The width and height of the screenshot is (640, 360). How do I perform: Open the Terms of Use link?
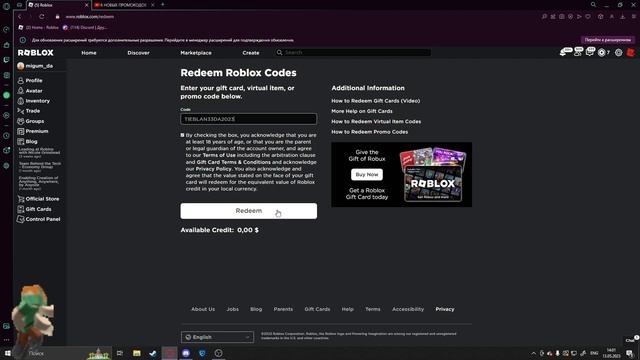[x=219, y=155]
